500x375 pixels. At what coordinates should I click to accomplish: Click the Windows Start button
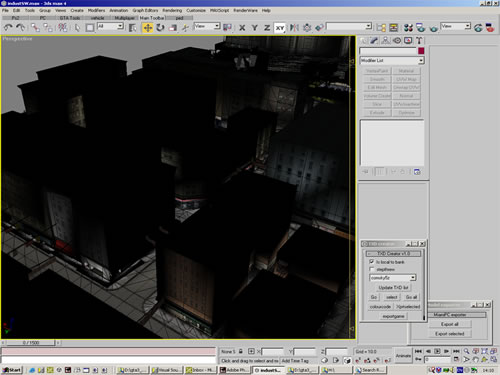12,370
